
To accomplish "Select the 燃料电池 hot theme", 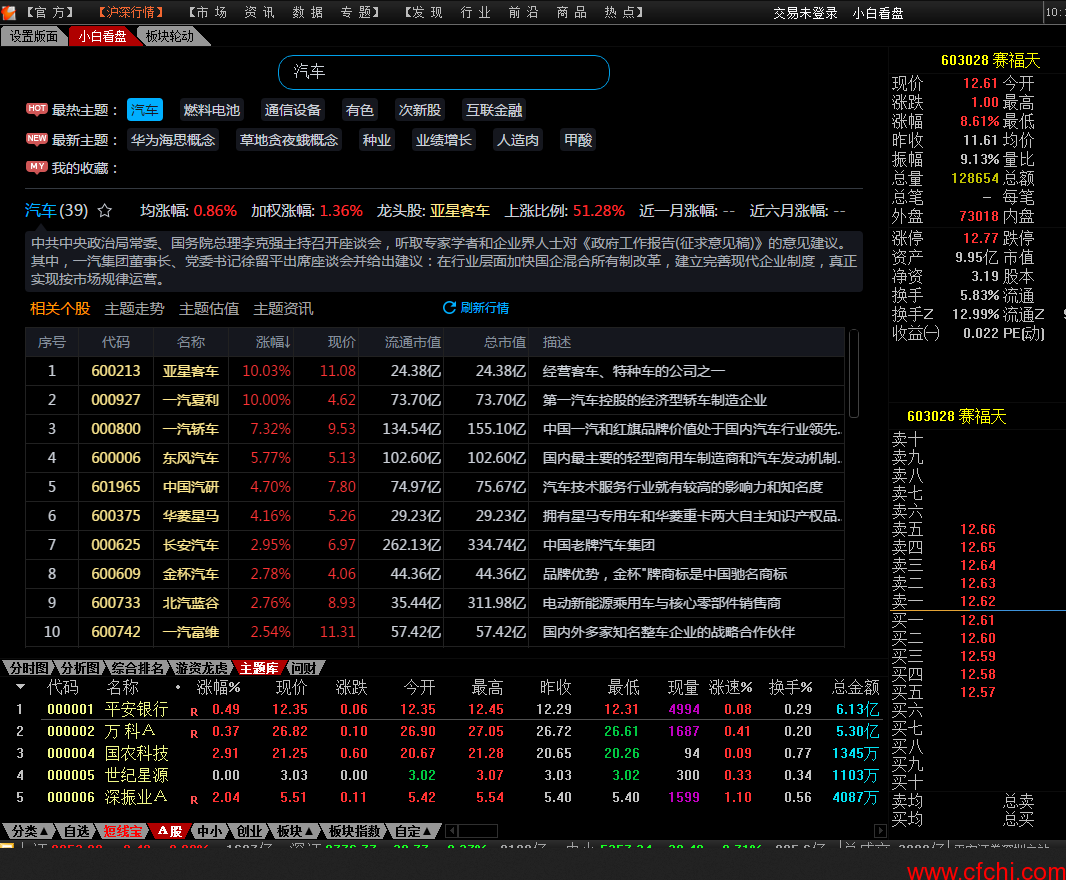I will [211, 109].
